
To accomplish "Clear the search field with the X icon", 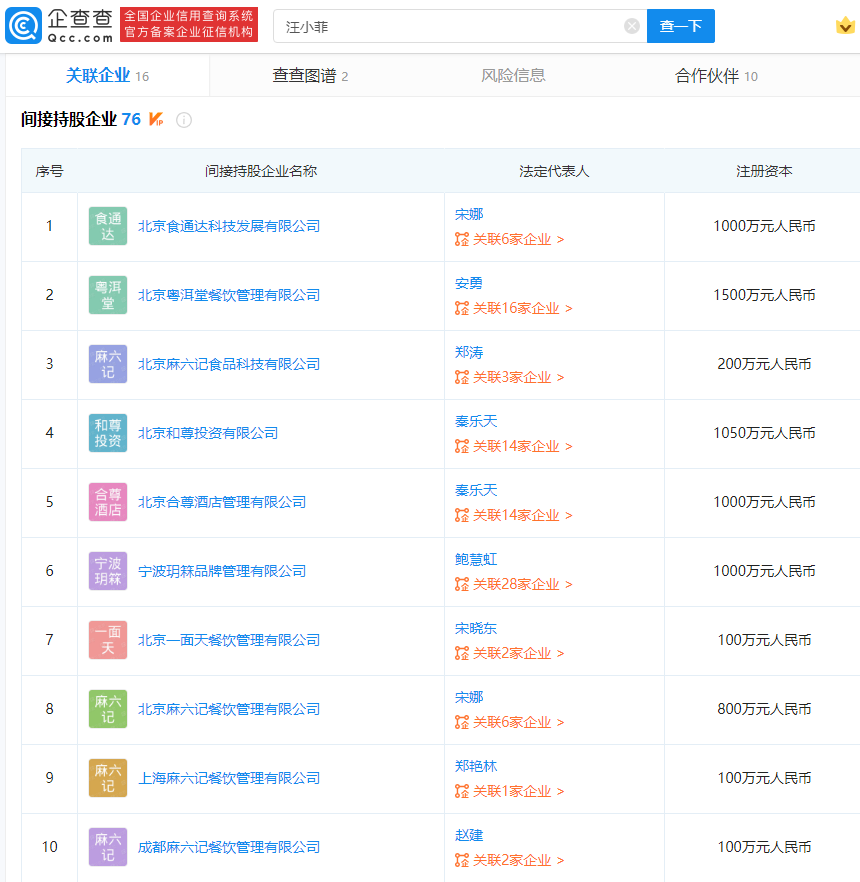I will point(632,26).
